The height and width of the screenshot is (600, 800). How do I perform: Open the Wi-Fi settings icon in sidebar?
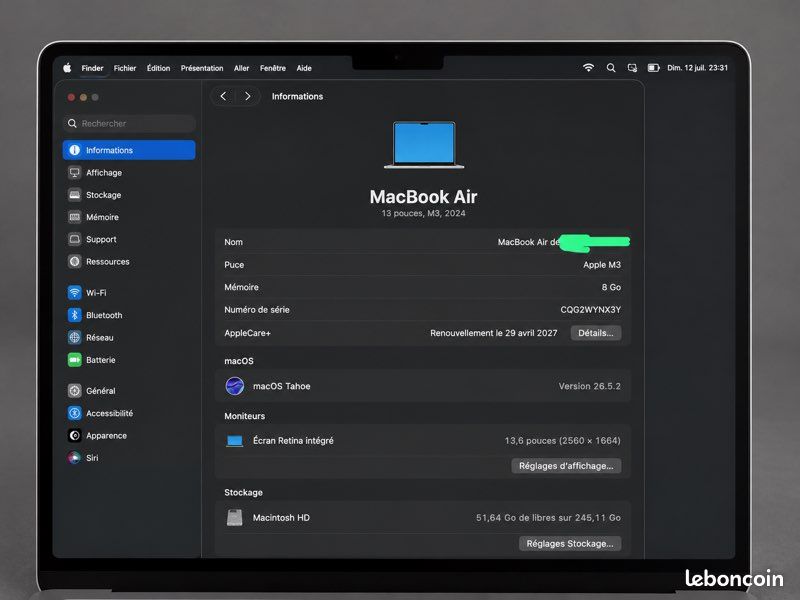74,292
